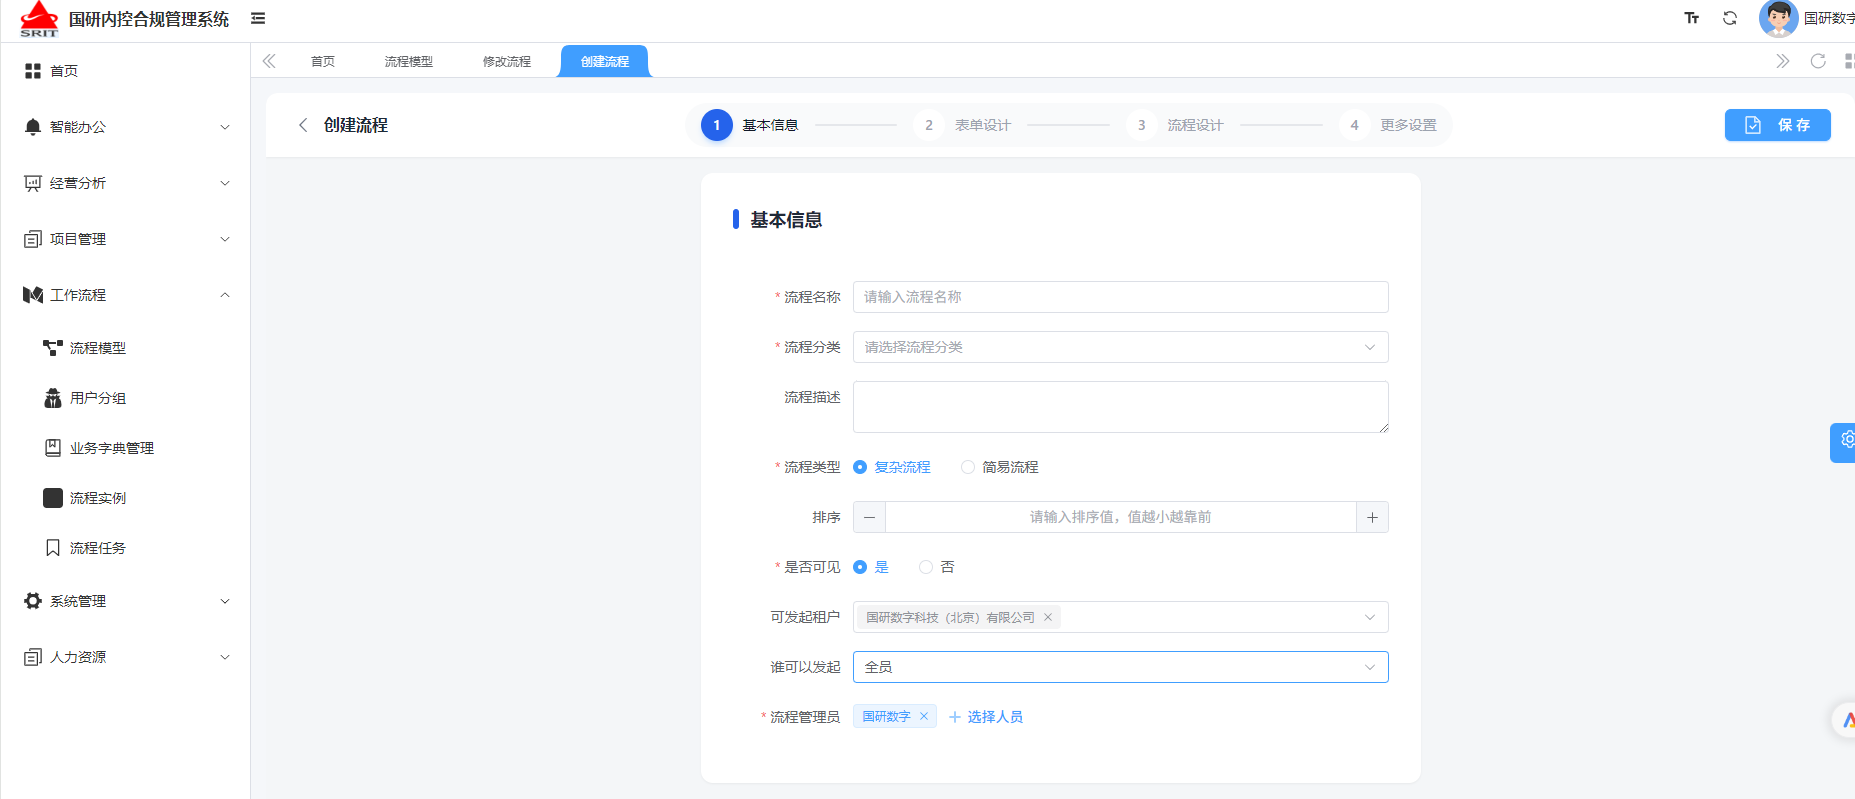Select 是 for 是否可见
The width and height of the screenshot is (1855, 799).
tap(871, 567)
